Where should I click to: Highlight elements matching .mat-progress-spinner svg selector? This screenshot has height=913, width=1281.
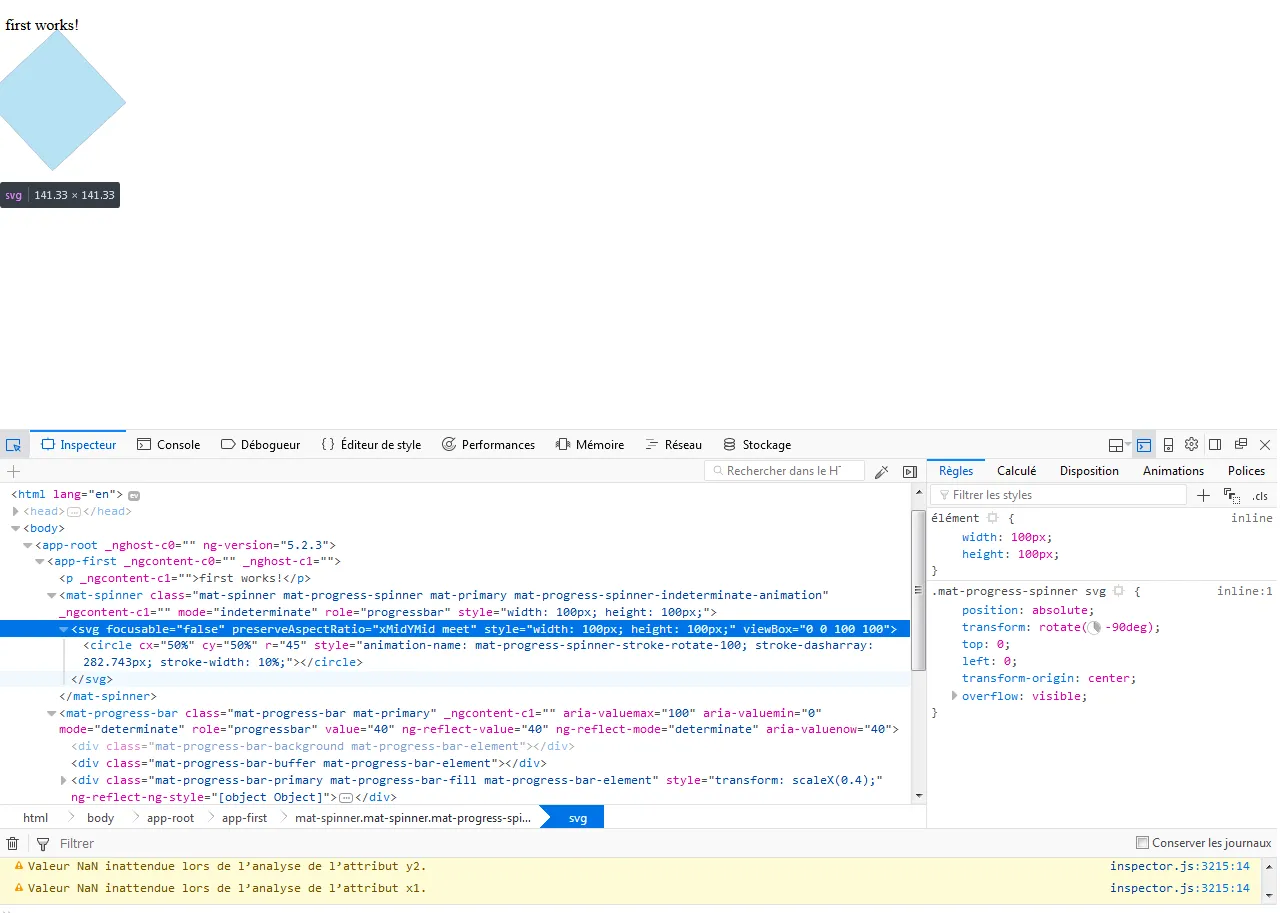[x=1119, y=591]
